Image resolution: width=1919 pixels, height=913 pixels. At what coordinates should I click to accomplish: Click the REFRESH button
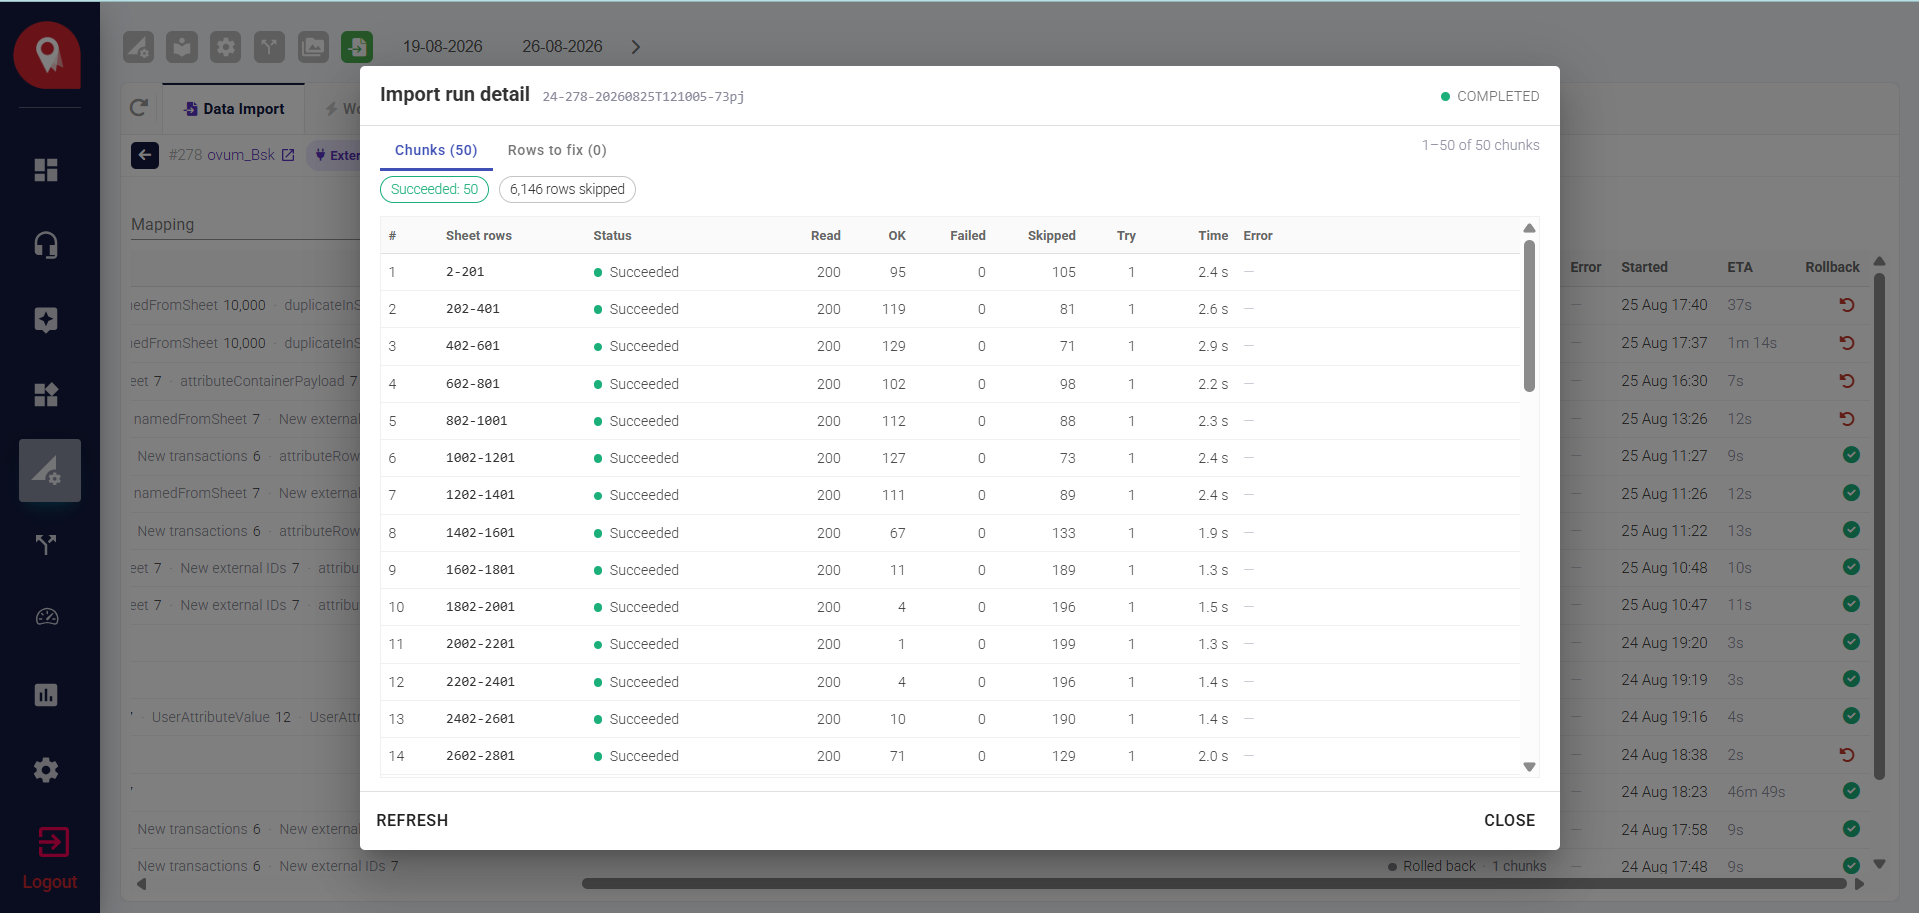tap(412, 820)
